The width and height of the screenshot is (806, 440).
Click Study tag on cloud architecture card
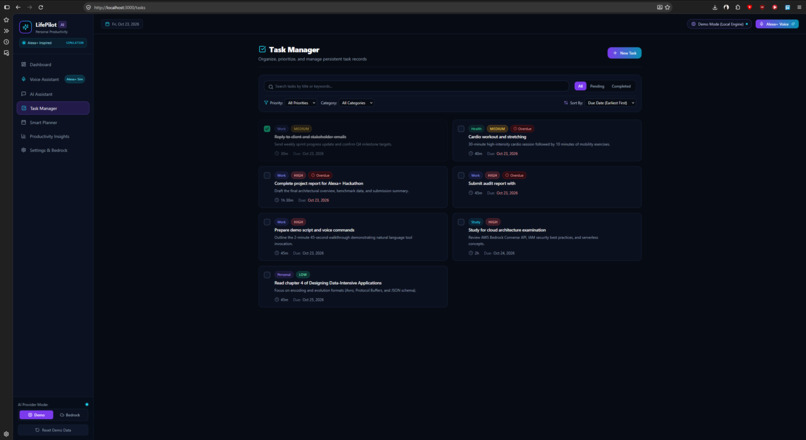tap(475, 222)
